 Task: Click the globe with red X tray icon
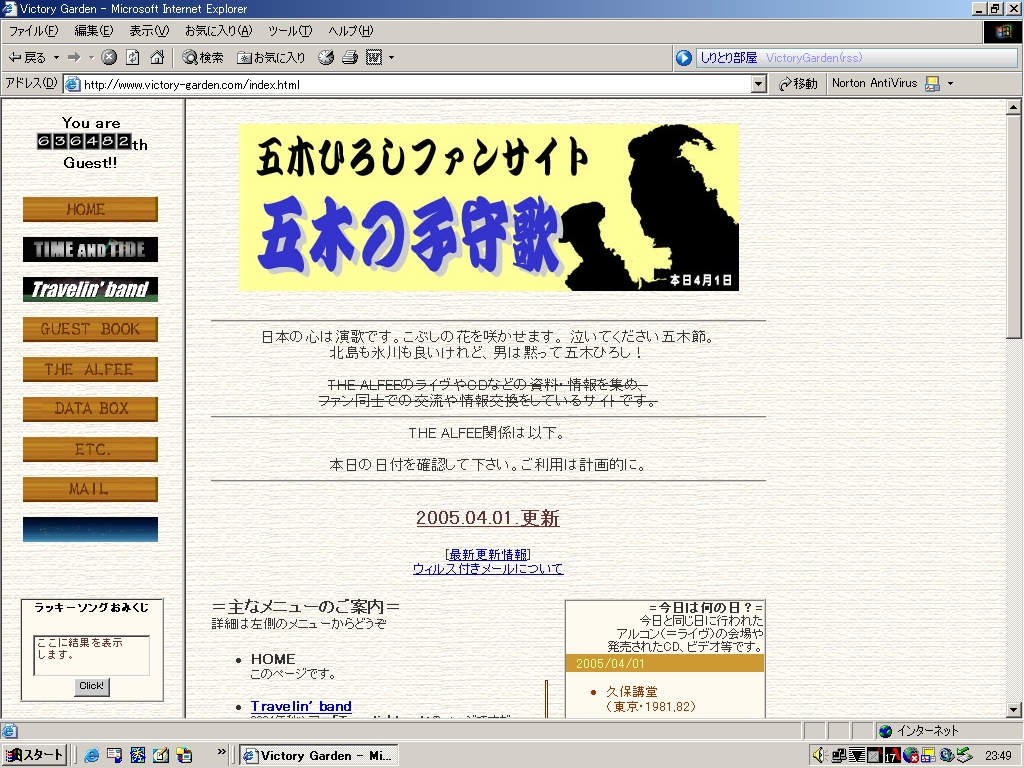coord(910,756)
